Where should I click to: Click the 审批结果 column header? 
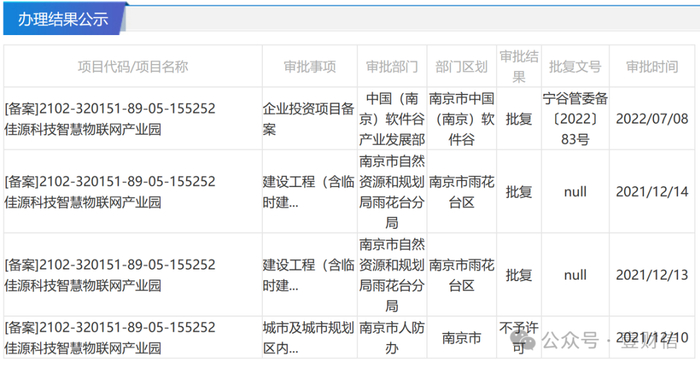coord(519,67)
